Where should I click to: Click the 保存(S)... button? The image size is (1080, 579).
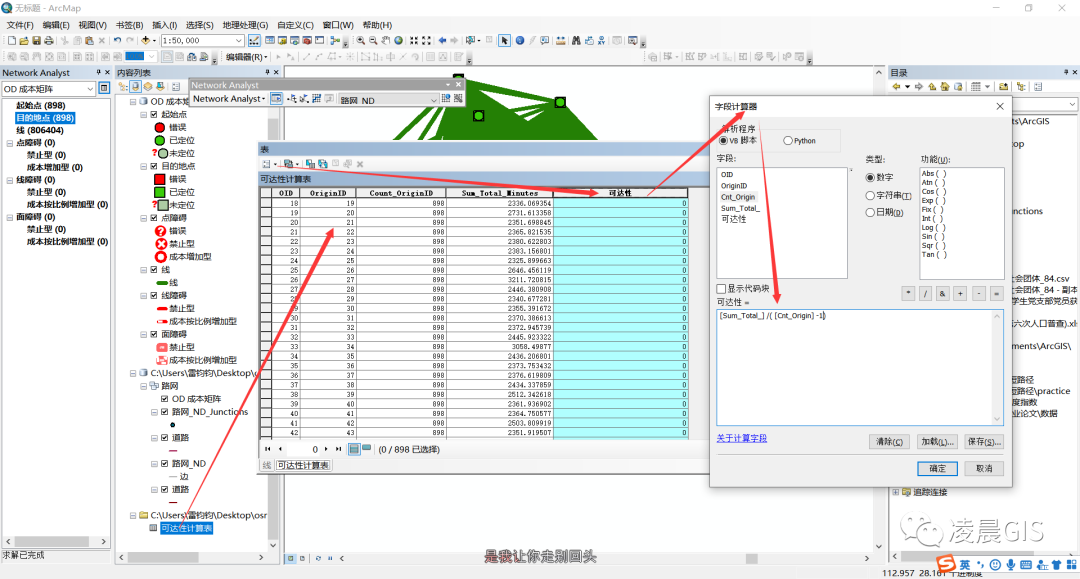coord(984,441)
